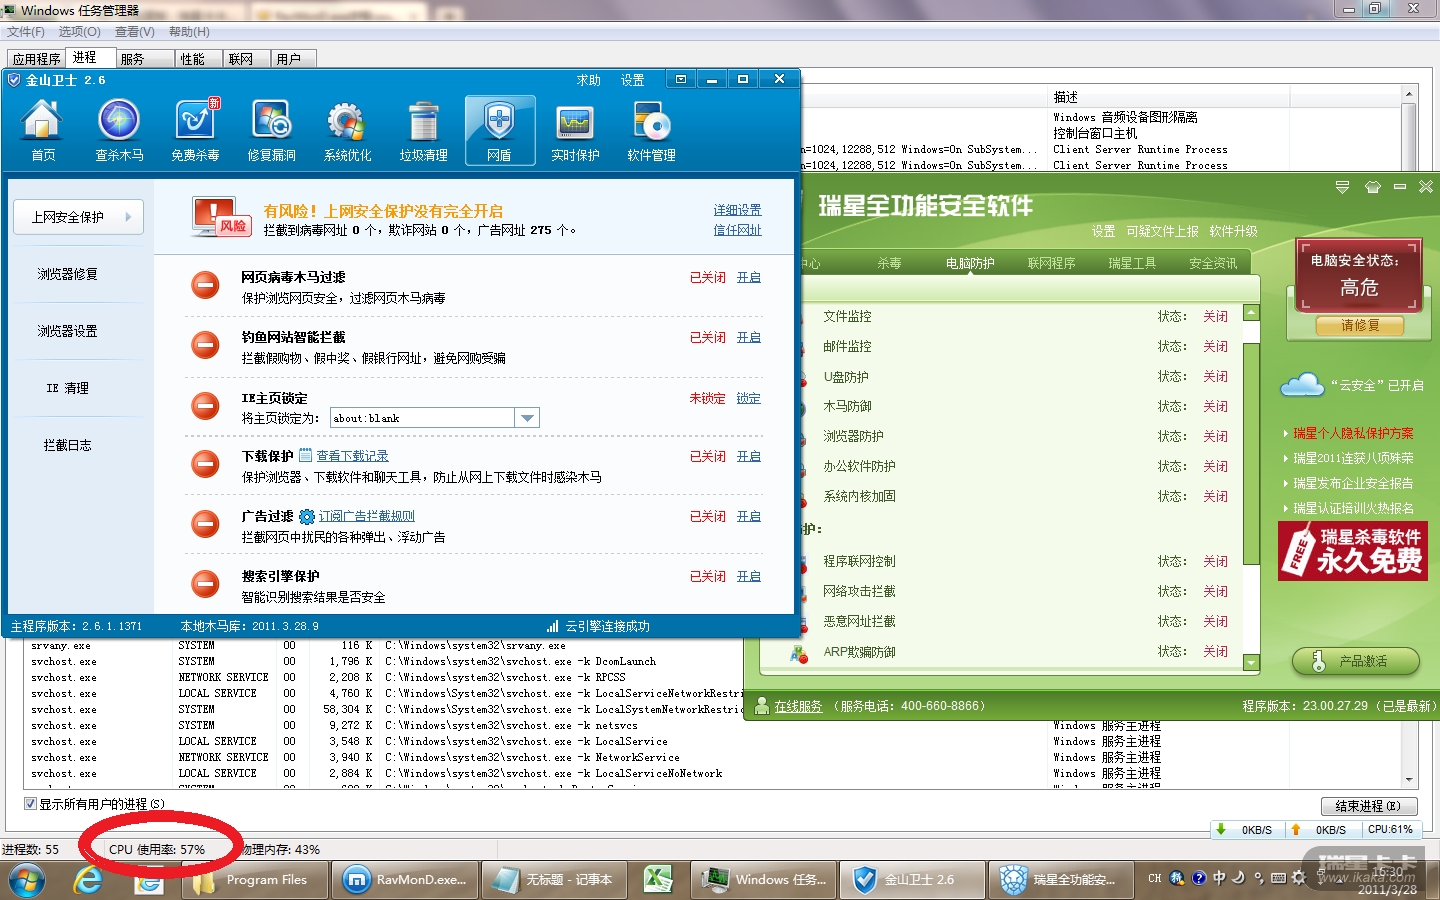Turn on 网页病毒木马过滤 via 开启
Image resolution: width=1440 pixels, height=900 pixels.
coord(749,278)
